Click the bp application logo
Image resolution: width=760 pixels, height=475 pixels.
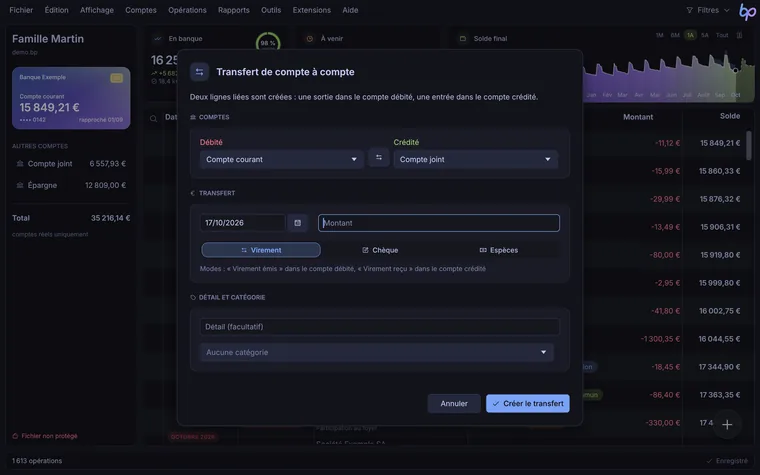pyautogui.click(x=747, y=12)
